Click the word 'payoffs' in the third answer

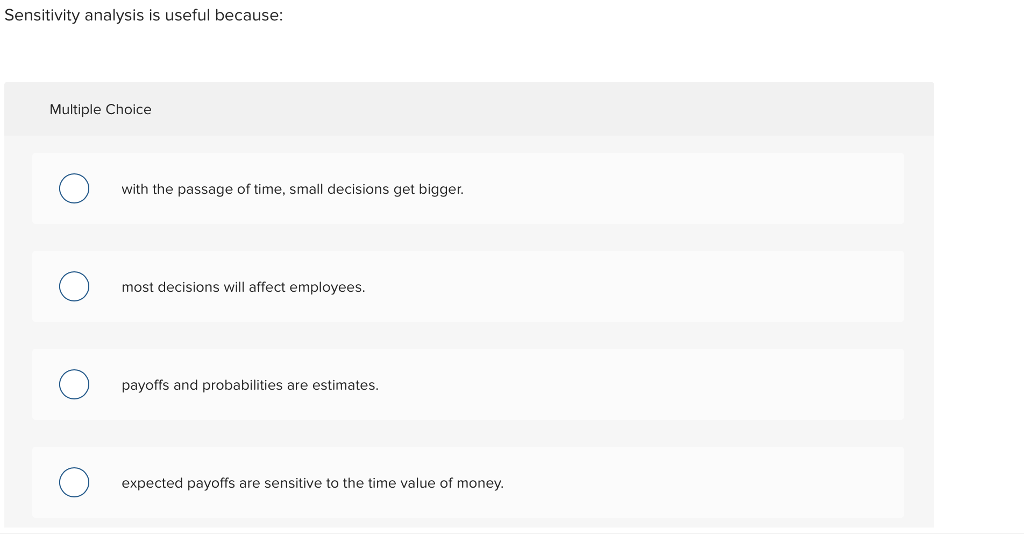pos(145,385)
